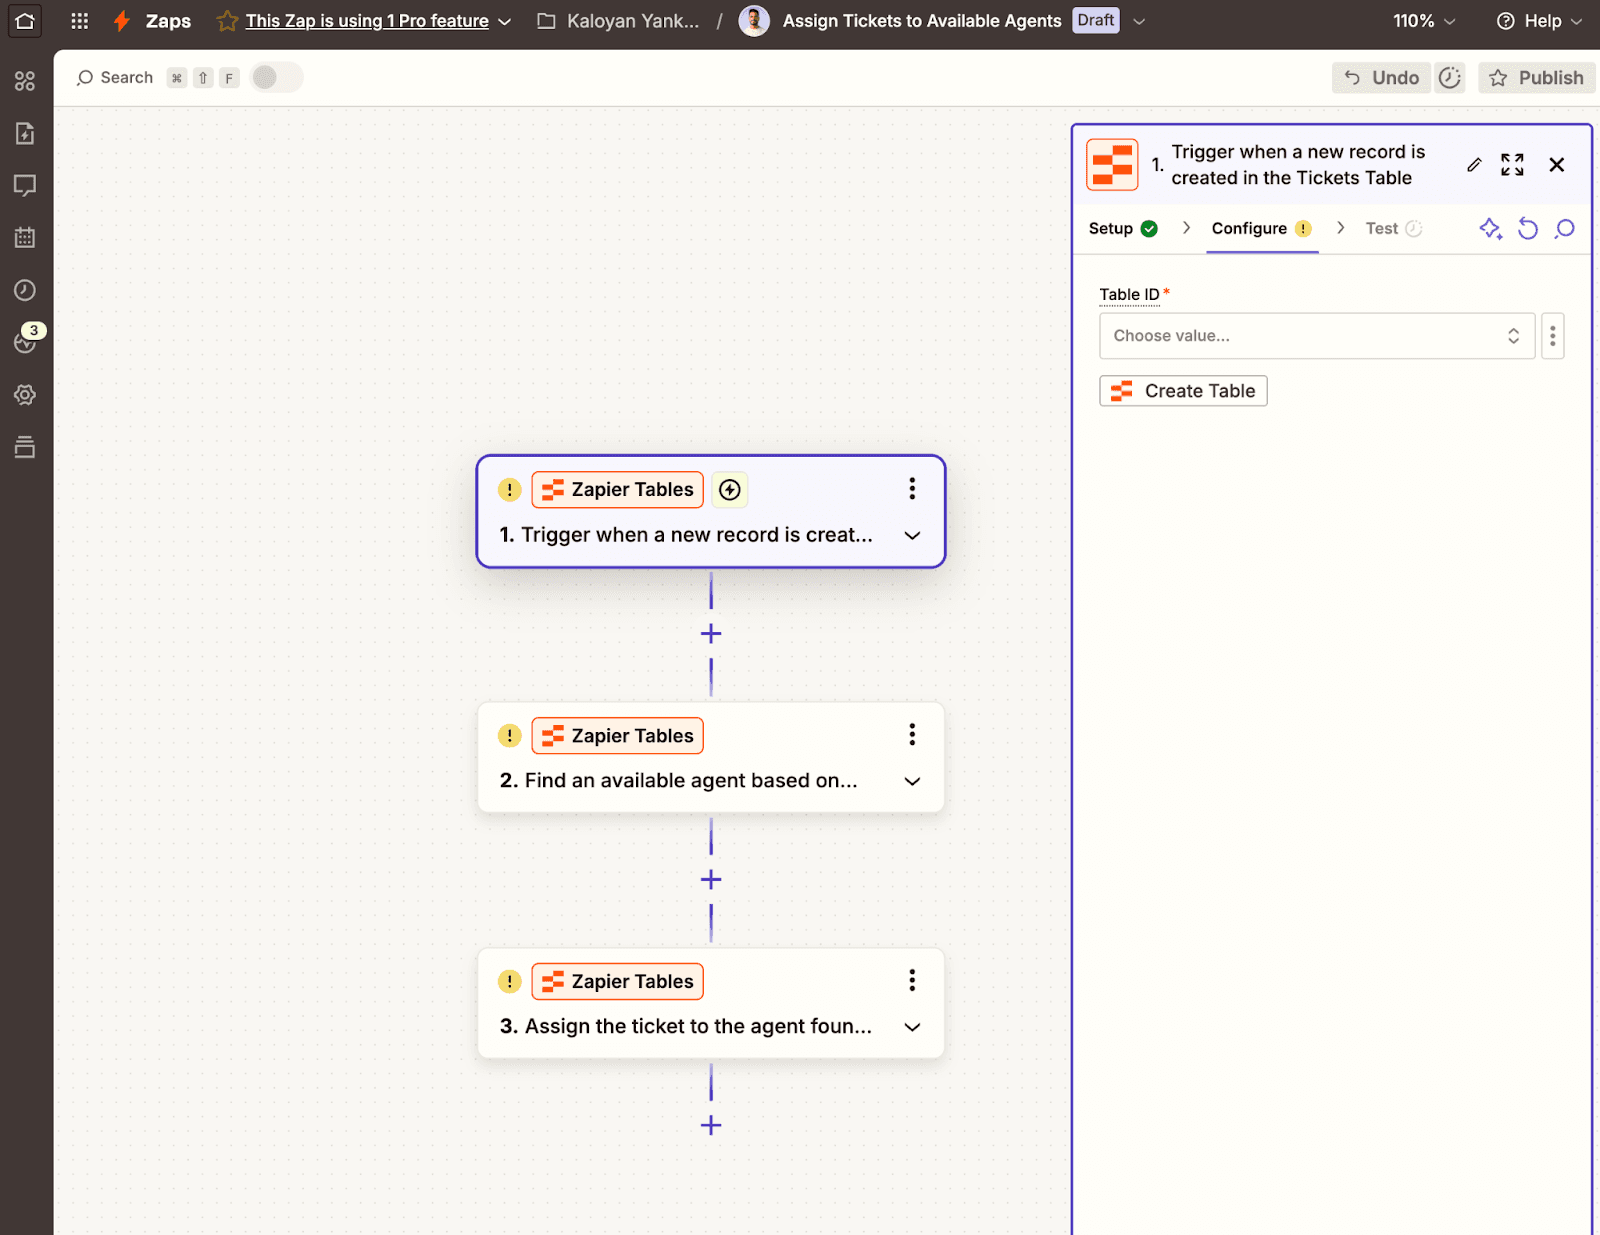Open the Kaloyan Yank... folder breadcrumb
The height and width of the screenshot is (1235, 1600).
(x=618, y=21)
